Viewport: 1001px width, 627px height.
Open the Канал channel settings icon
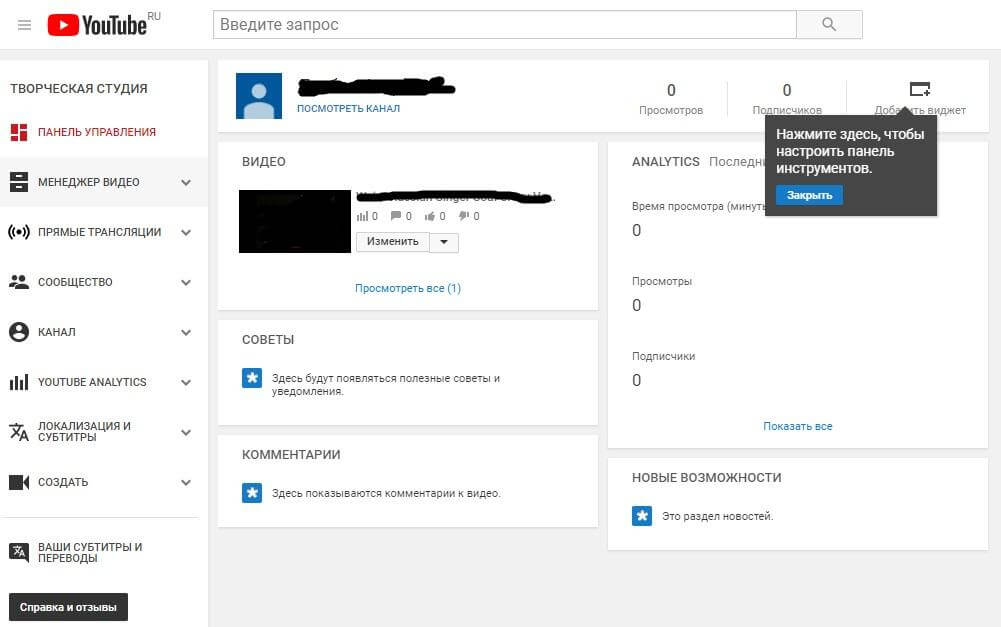tap(21, 331)
